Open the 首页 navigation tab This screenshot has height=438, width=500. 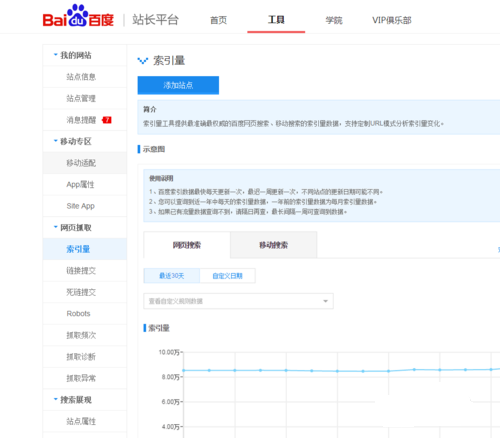point(218,20)
